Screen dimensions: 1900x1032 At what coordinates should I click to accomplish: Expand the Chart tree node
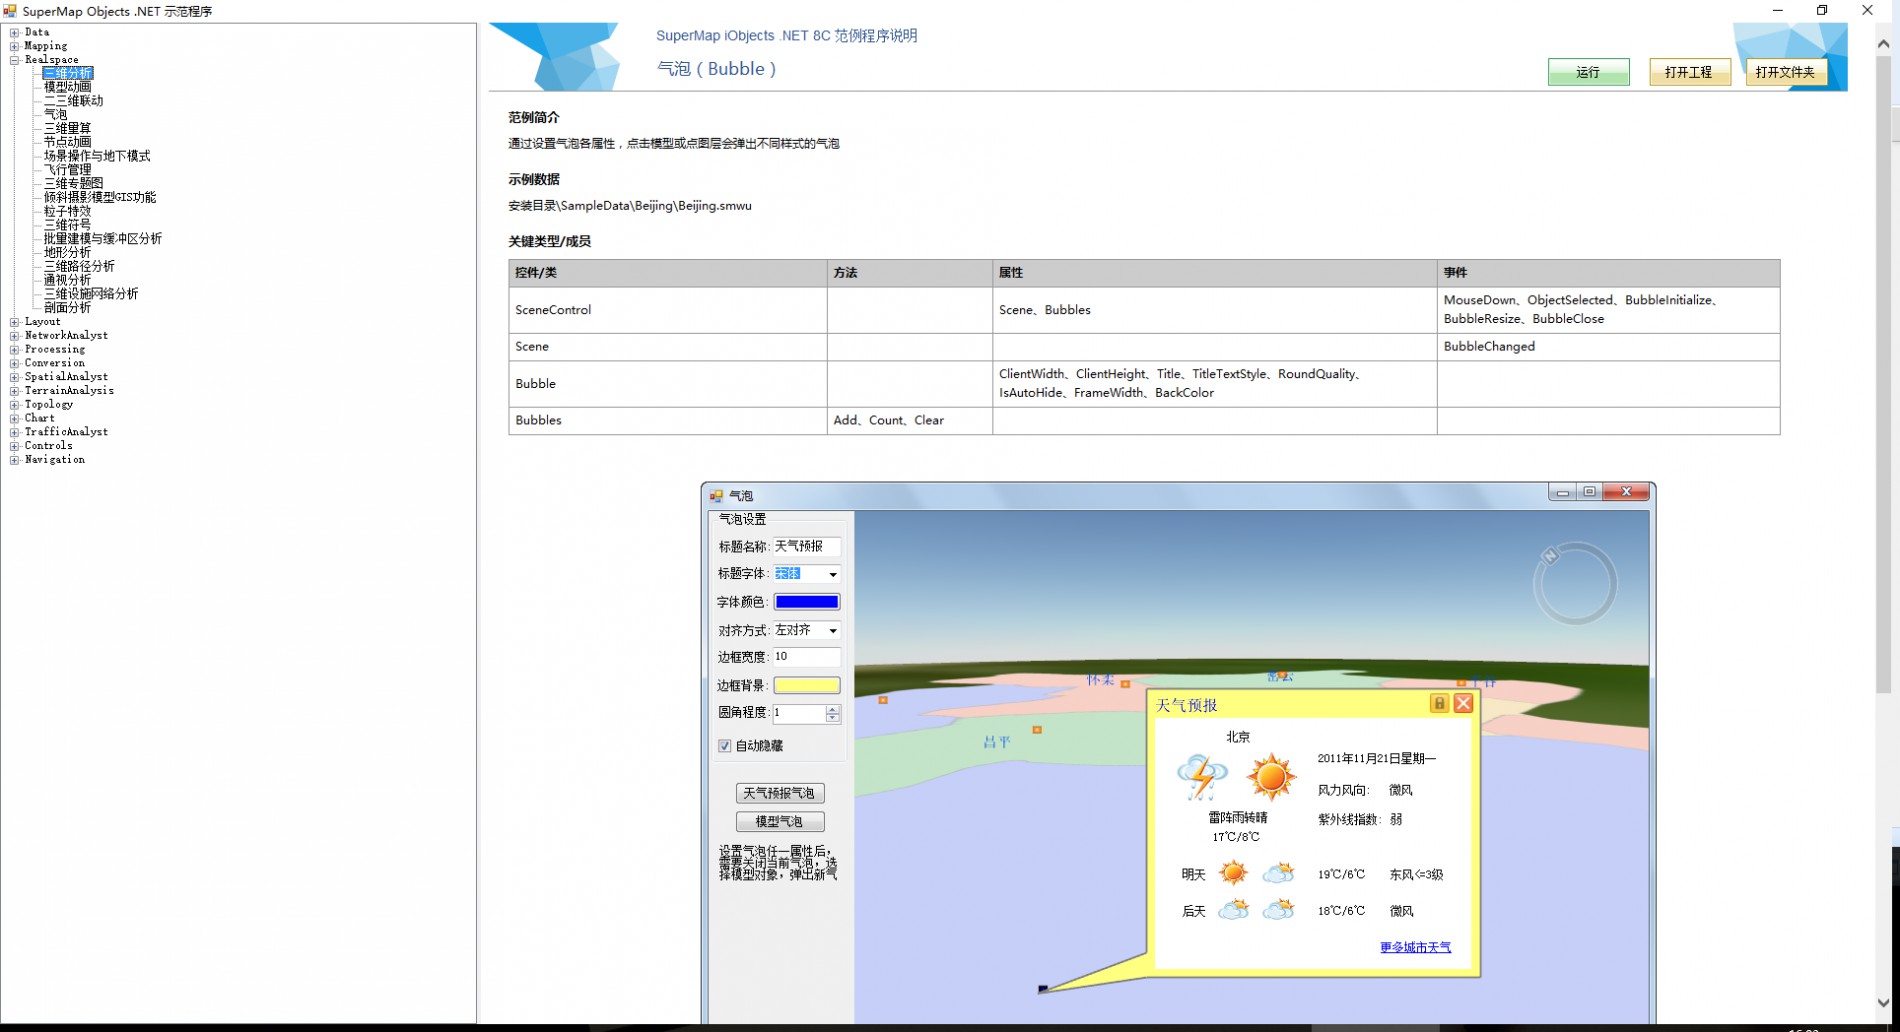pos(15,419)
